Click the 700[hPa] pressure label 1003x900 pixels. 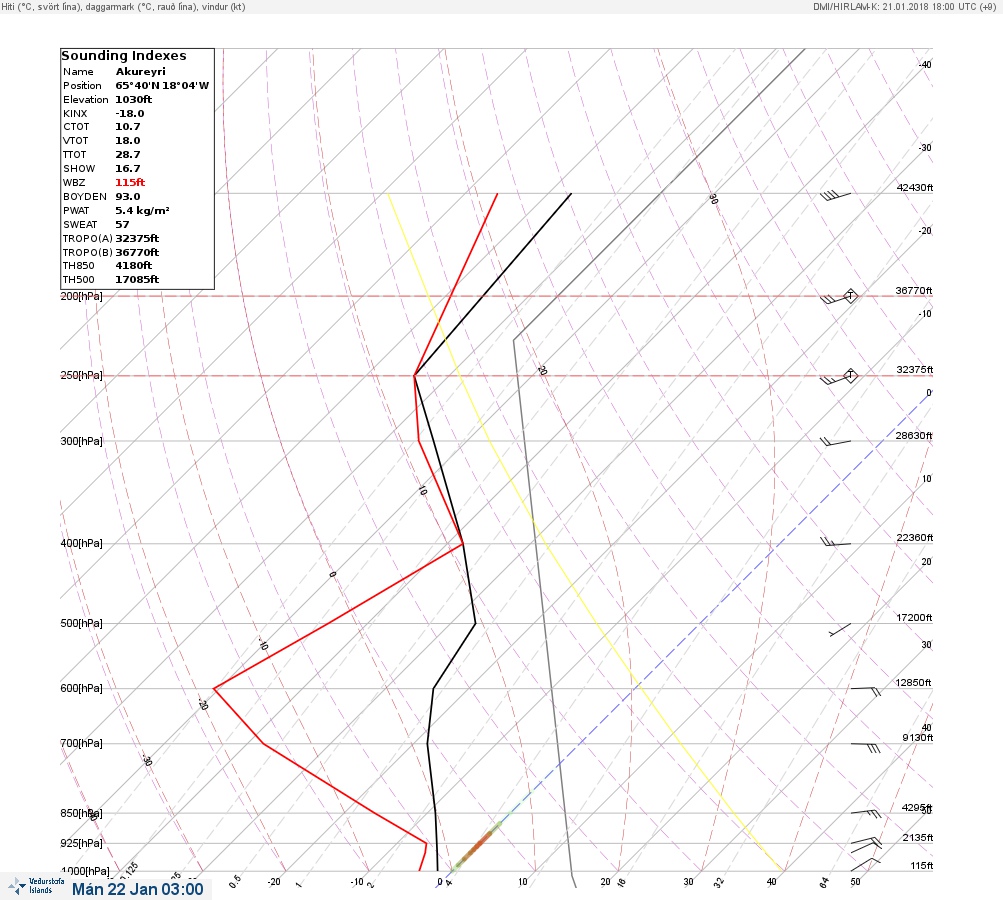81,743
